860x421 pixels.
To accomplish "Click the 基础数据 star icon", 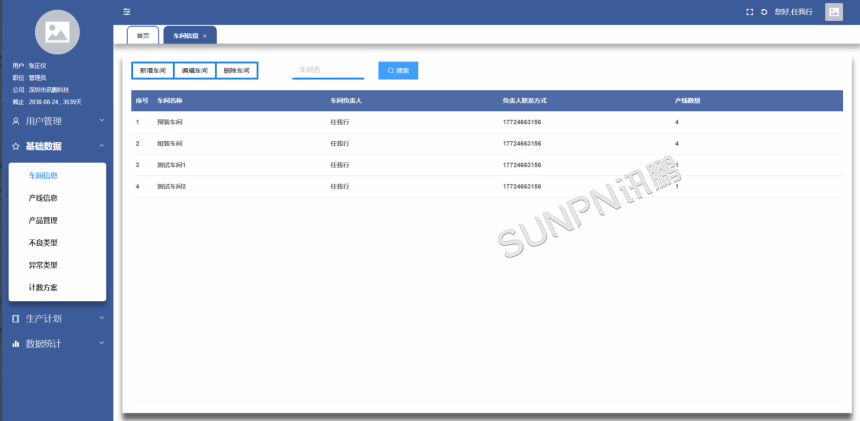I will coord(15,146).
